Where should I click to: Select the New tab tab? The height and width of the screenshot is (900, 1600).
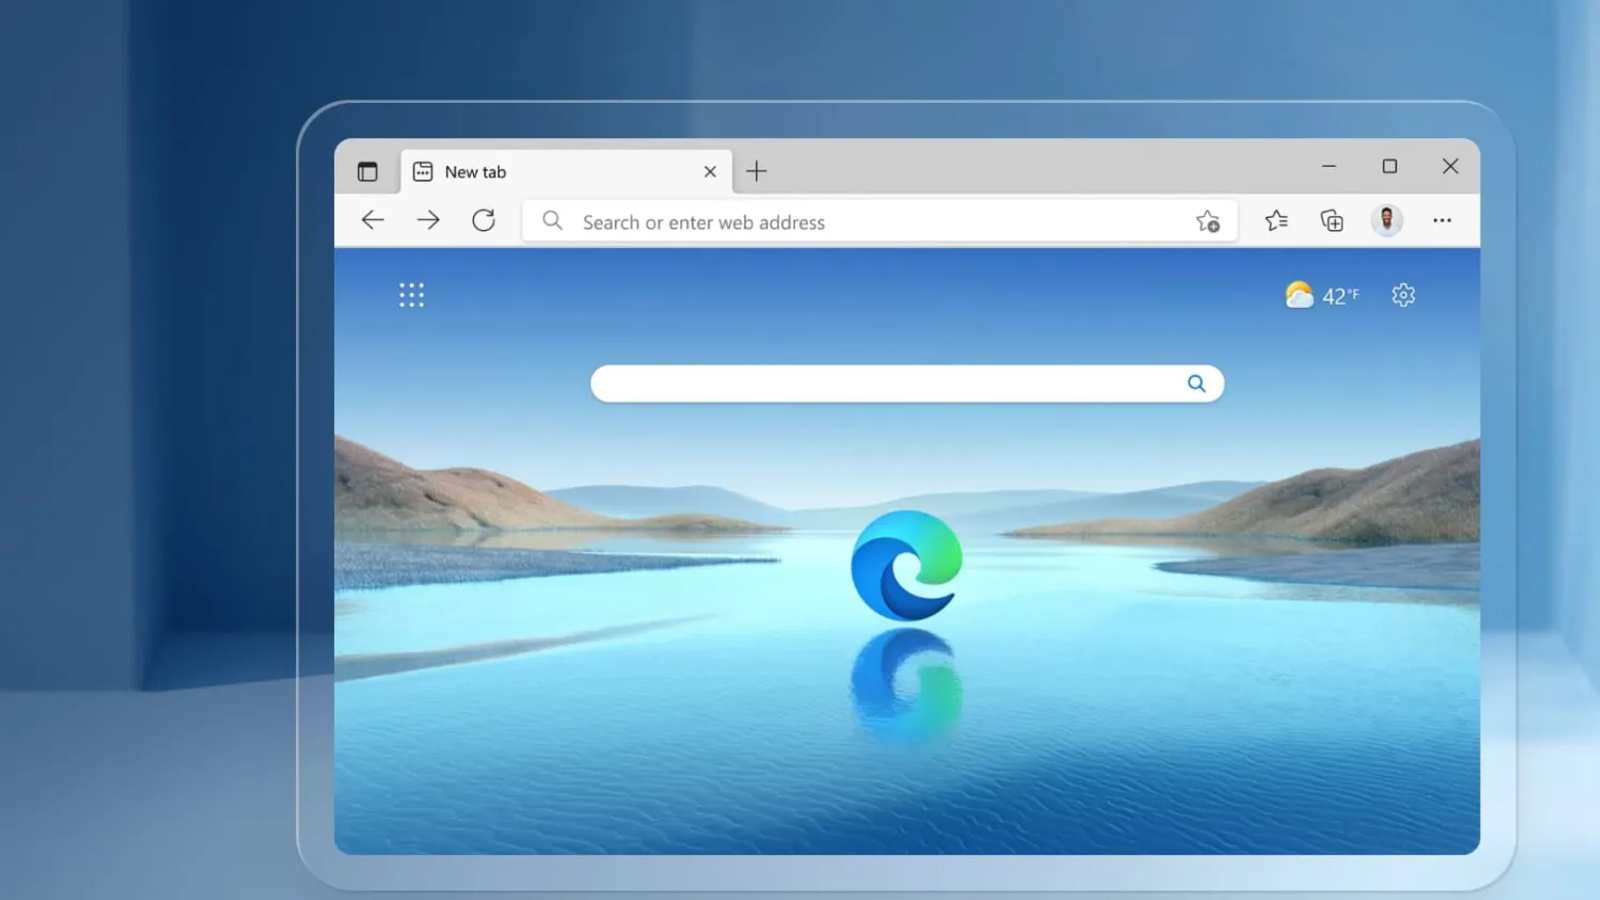point(566,172)
